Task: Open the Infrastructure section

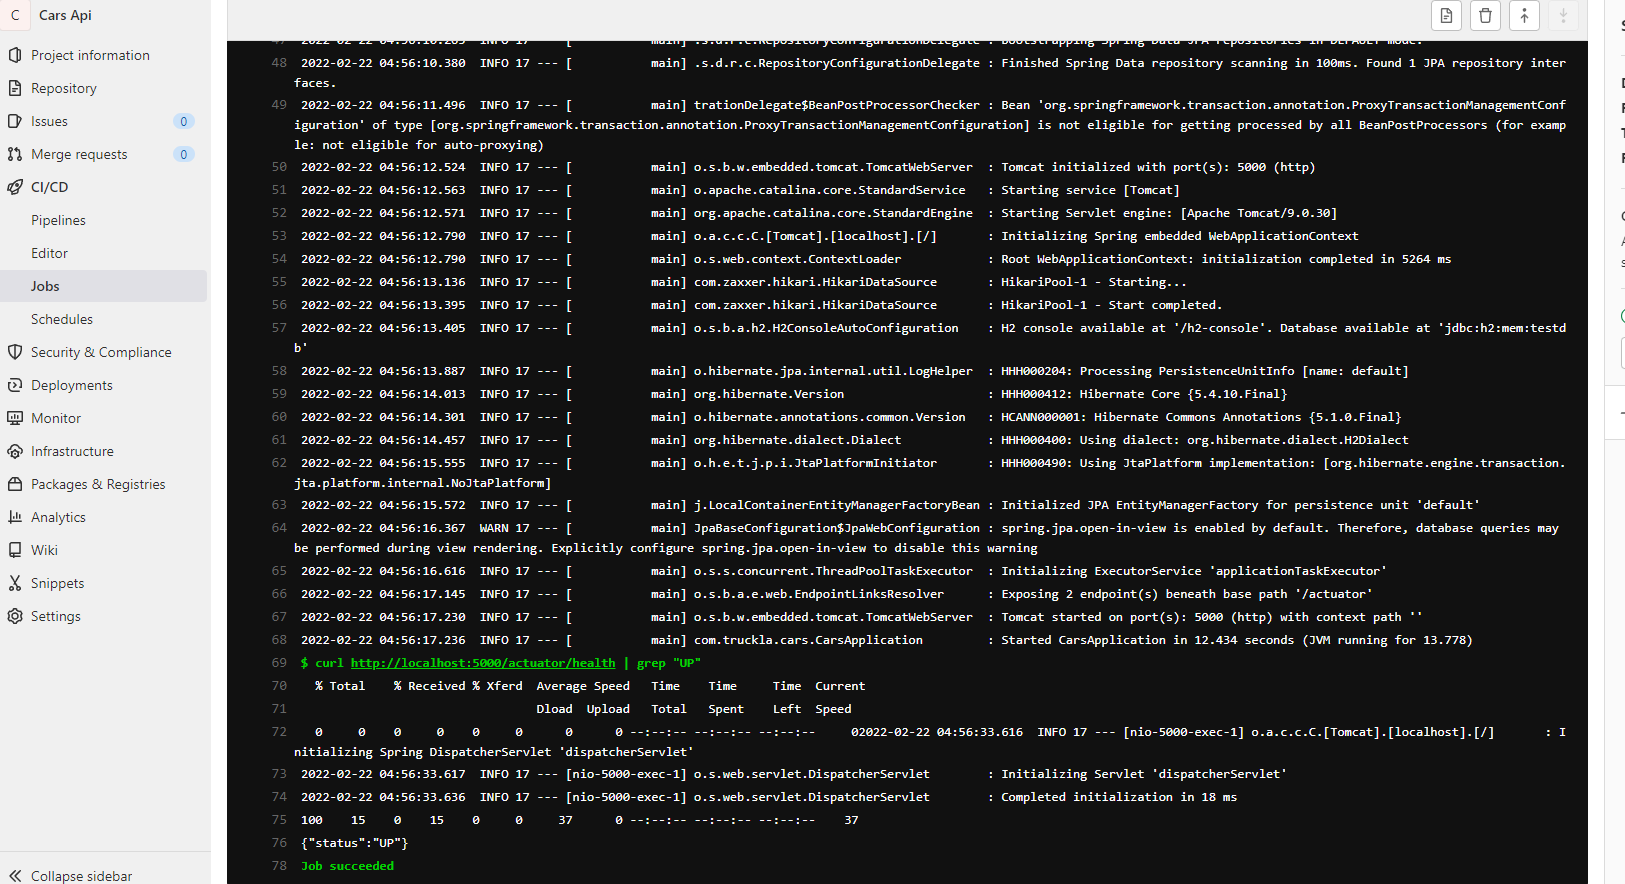Action: pyautogui.click(x=72, y=451)
